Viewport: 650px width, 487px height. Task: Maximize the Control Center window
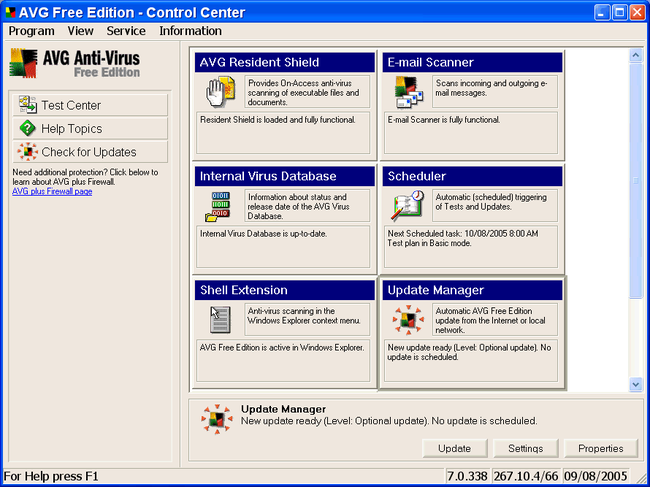coord(620,12)
